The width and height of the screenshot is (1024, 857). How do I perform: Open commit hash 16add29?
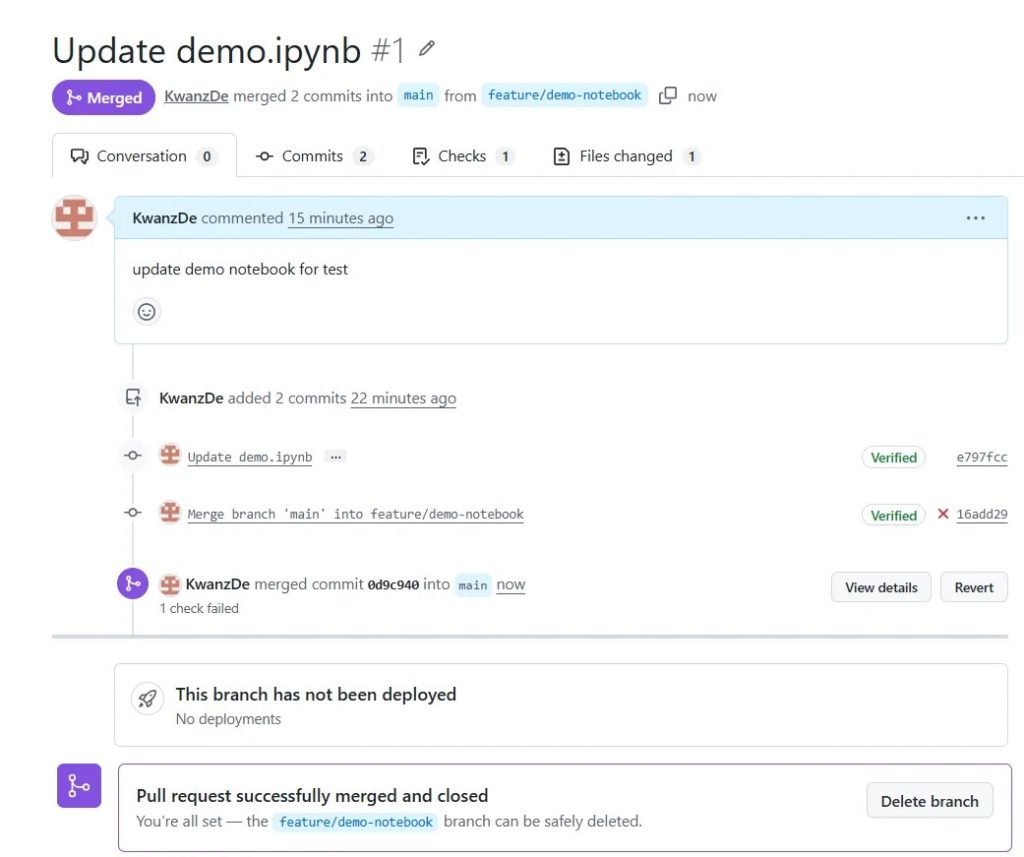(982, 514)
